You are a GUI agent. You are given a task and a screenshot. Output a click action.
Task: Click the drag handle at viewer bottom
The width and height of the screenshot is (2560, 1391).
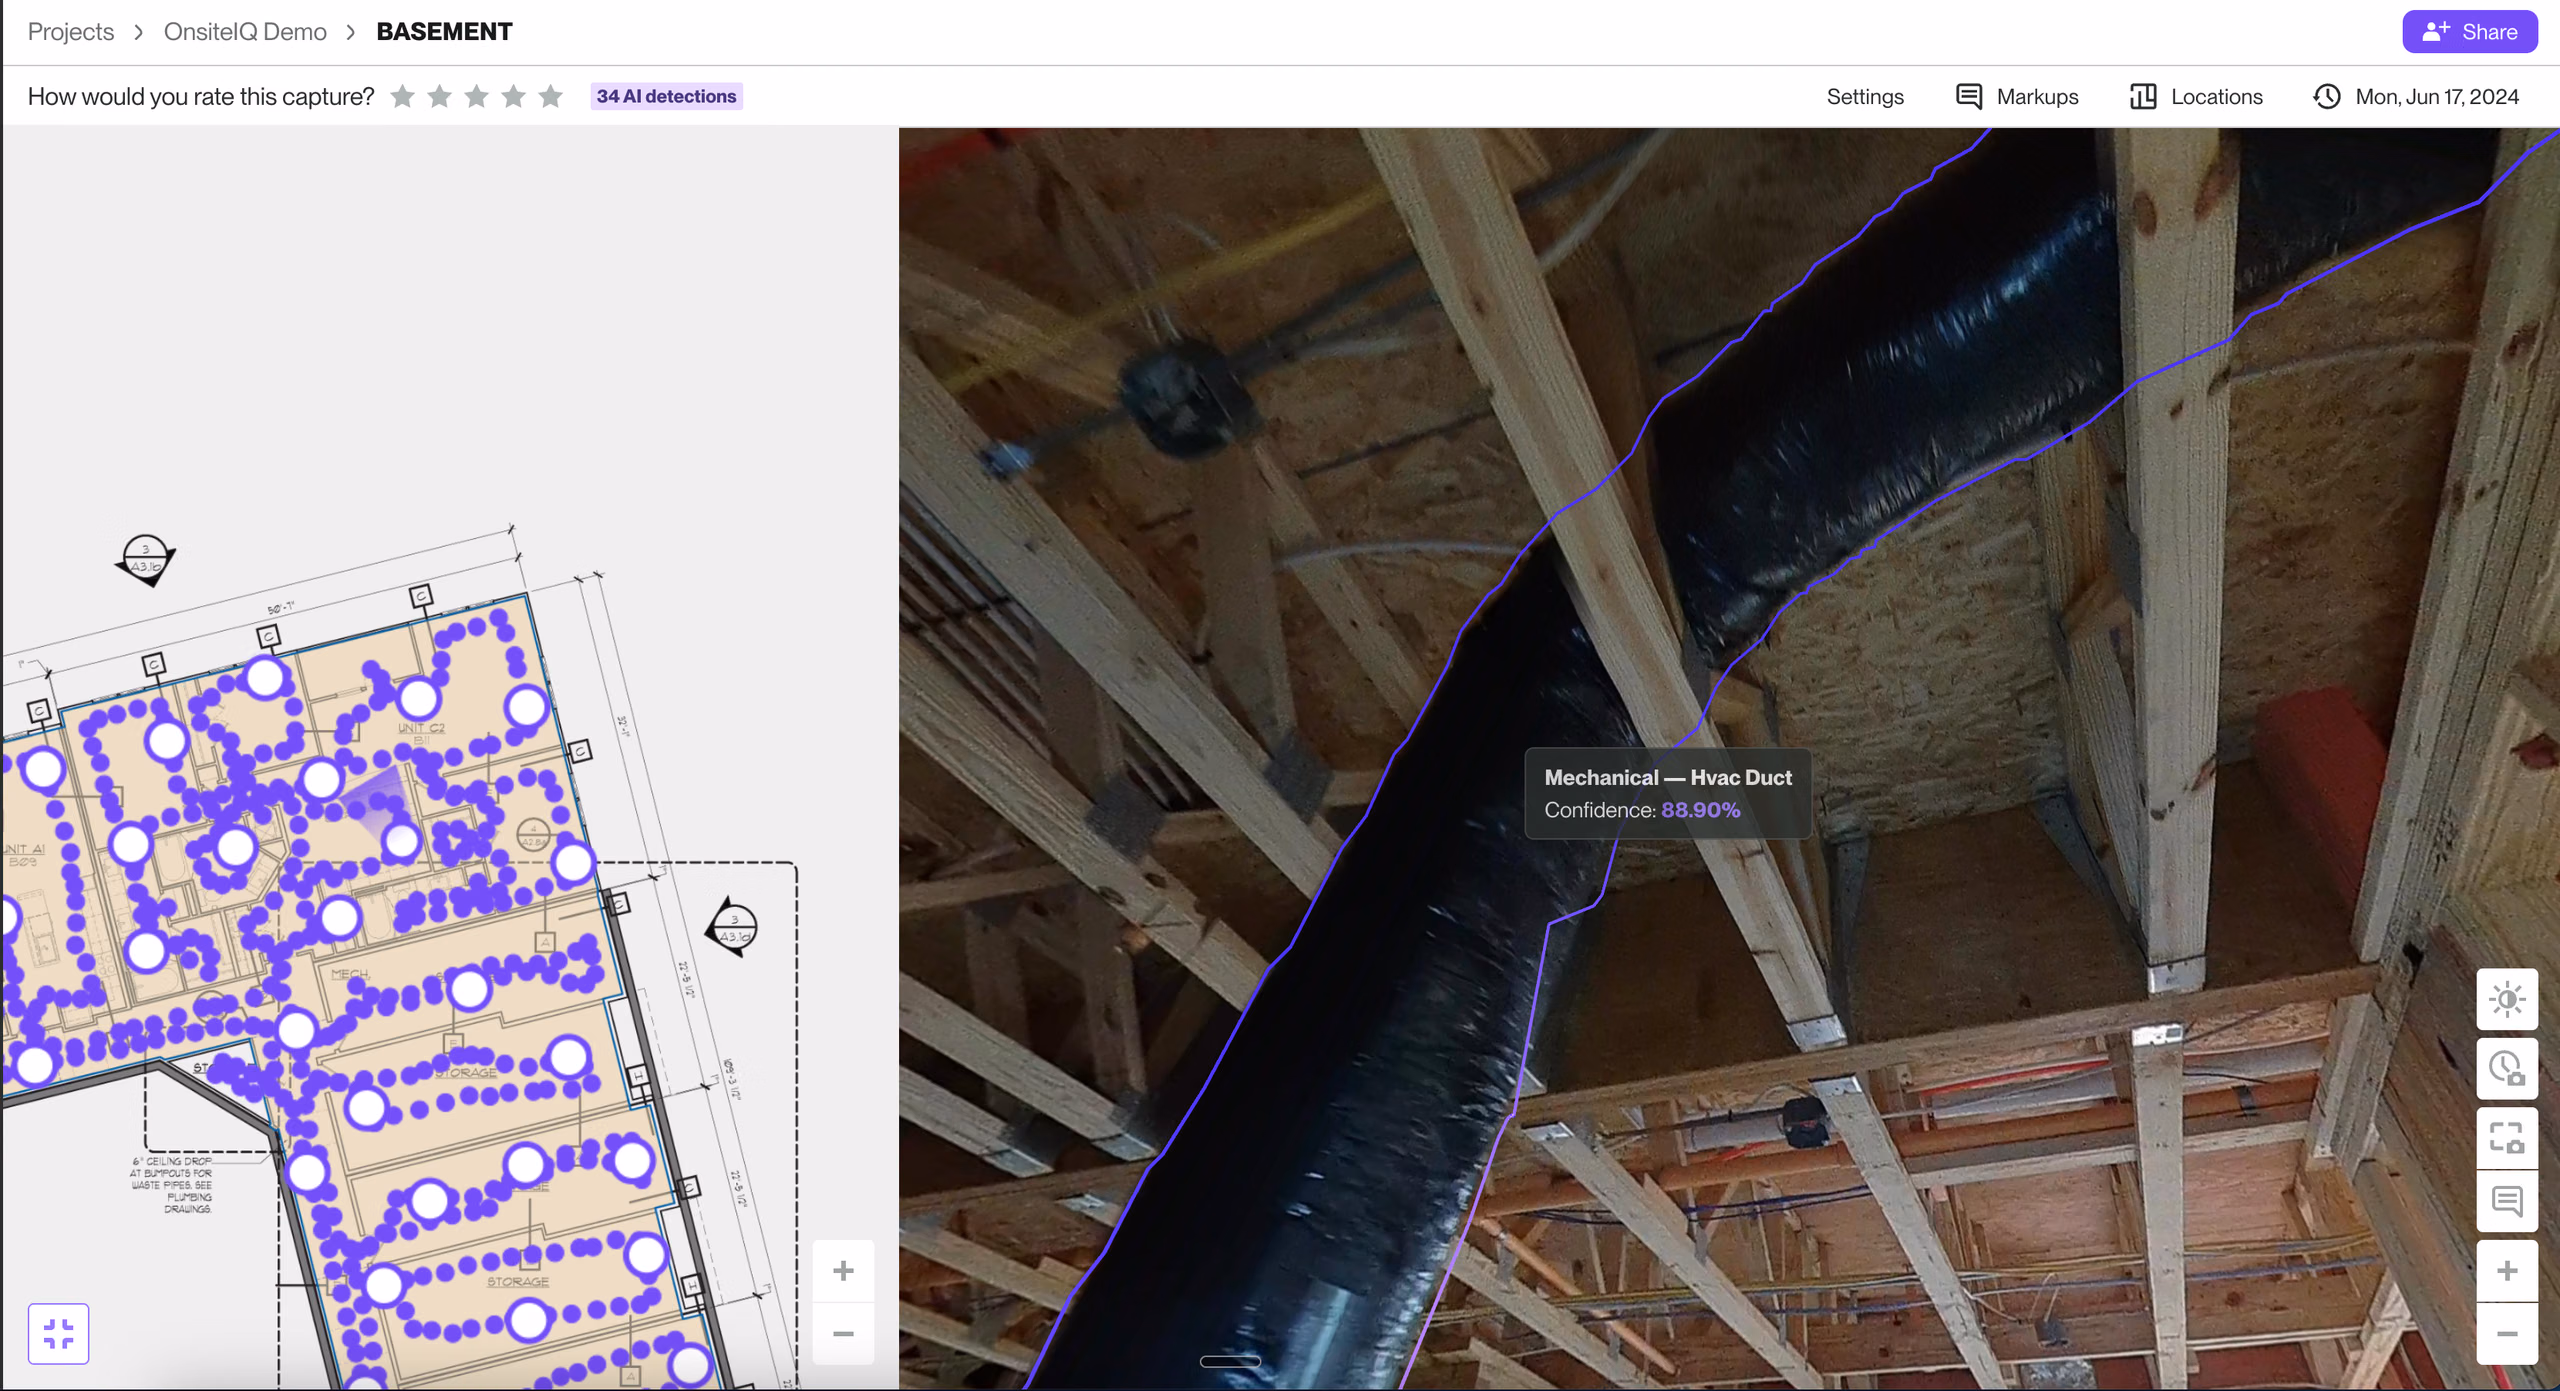pyautogui.click(x=1230, y=1361)
